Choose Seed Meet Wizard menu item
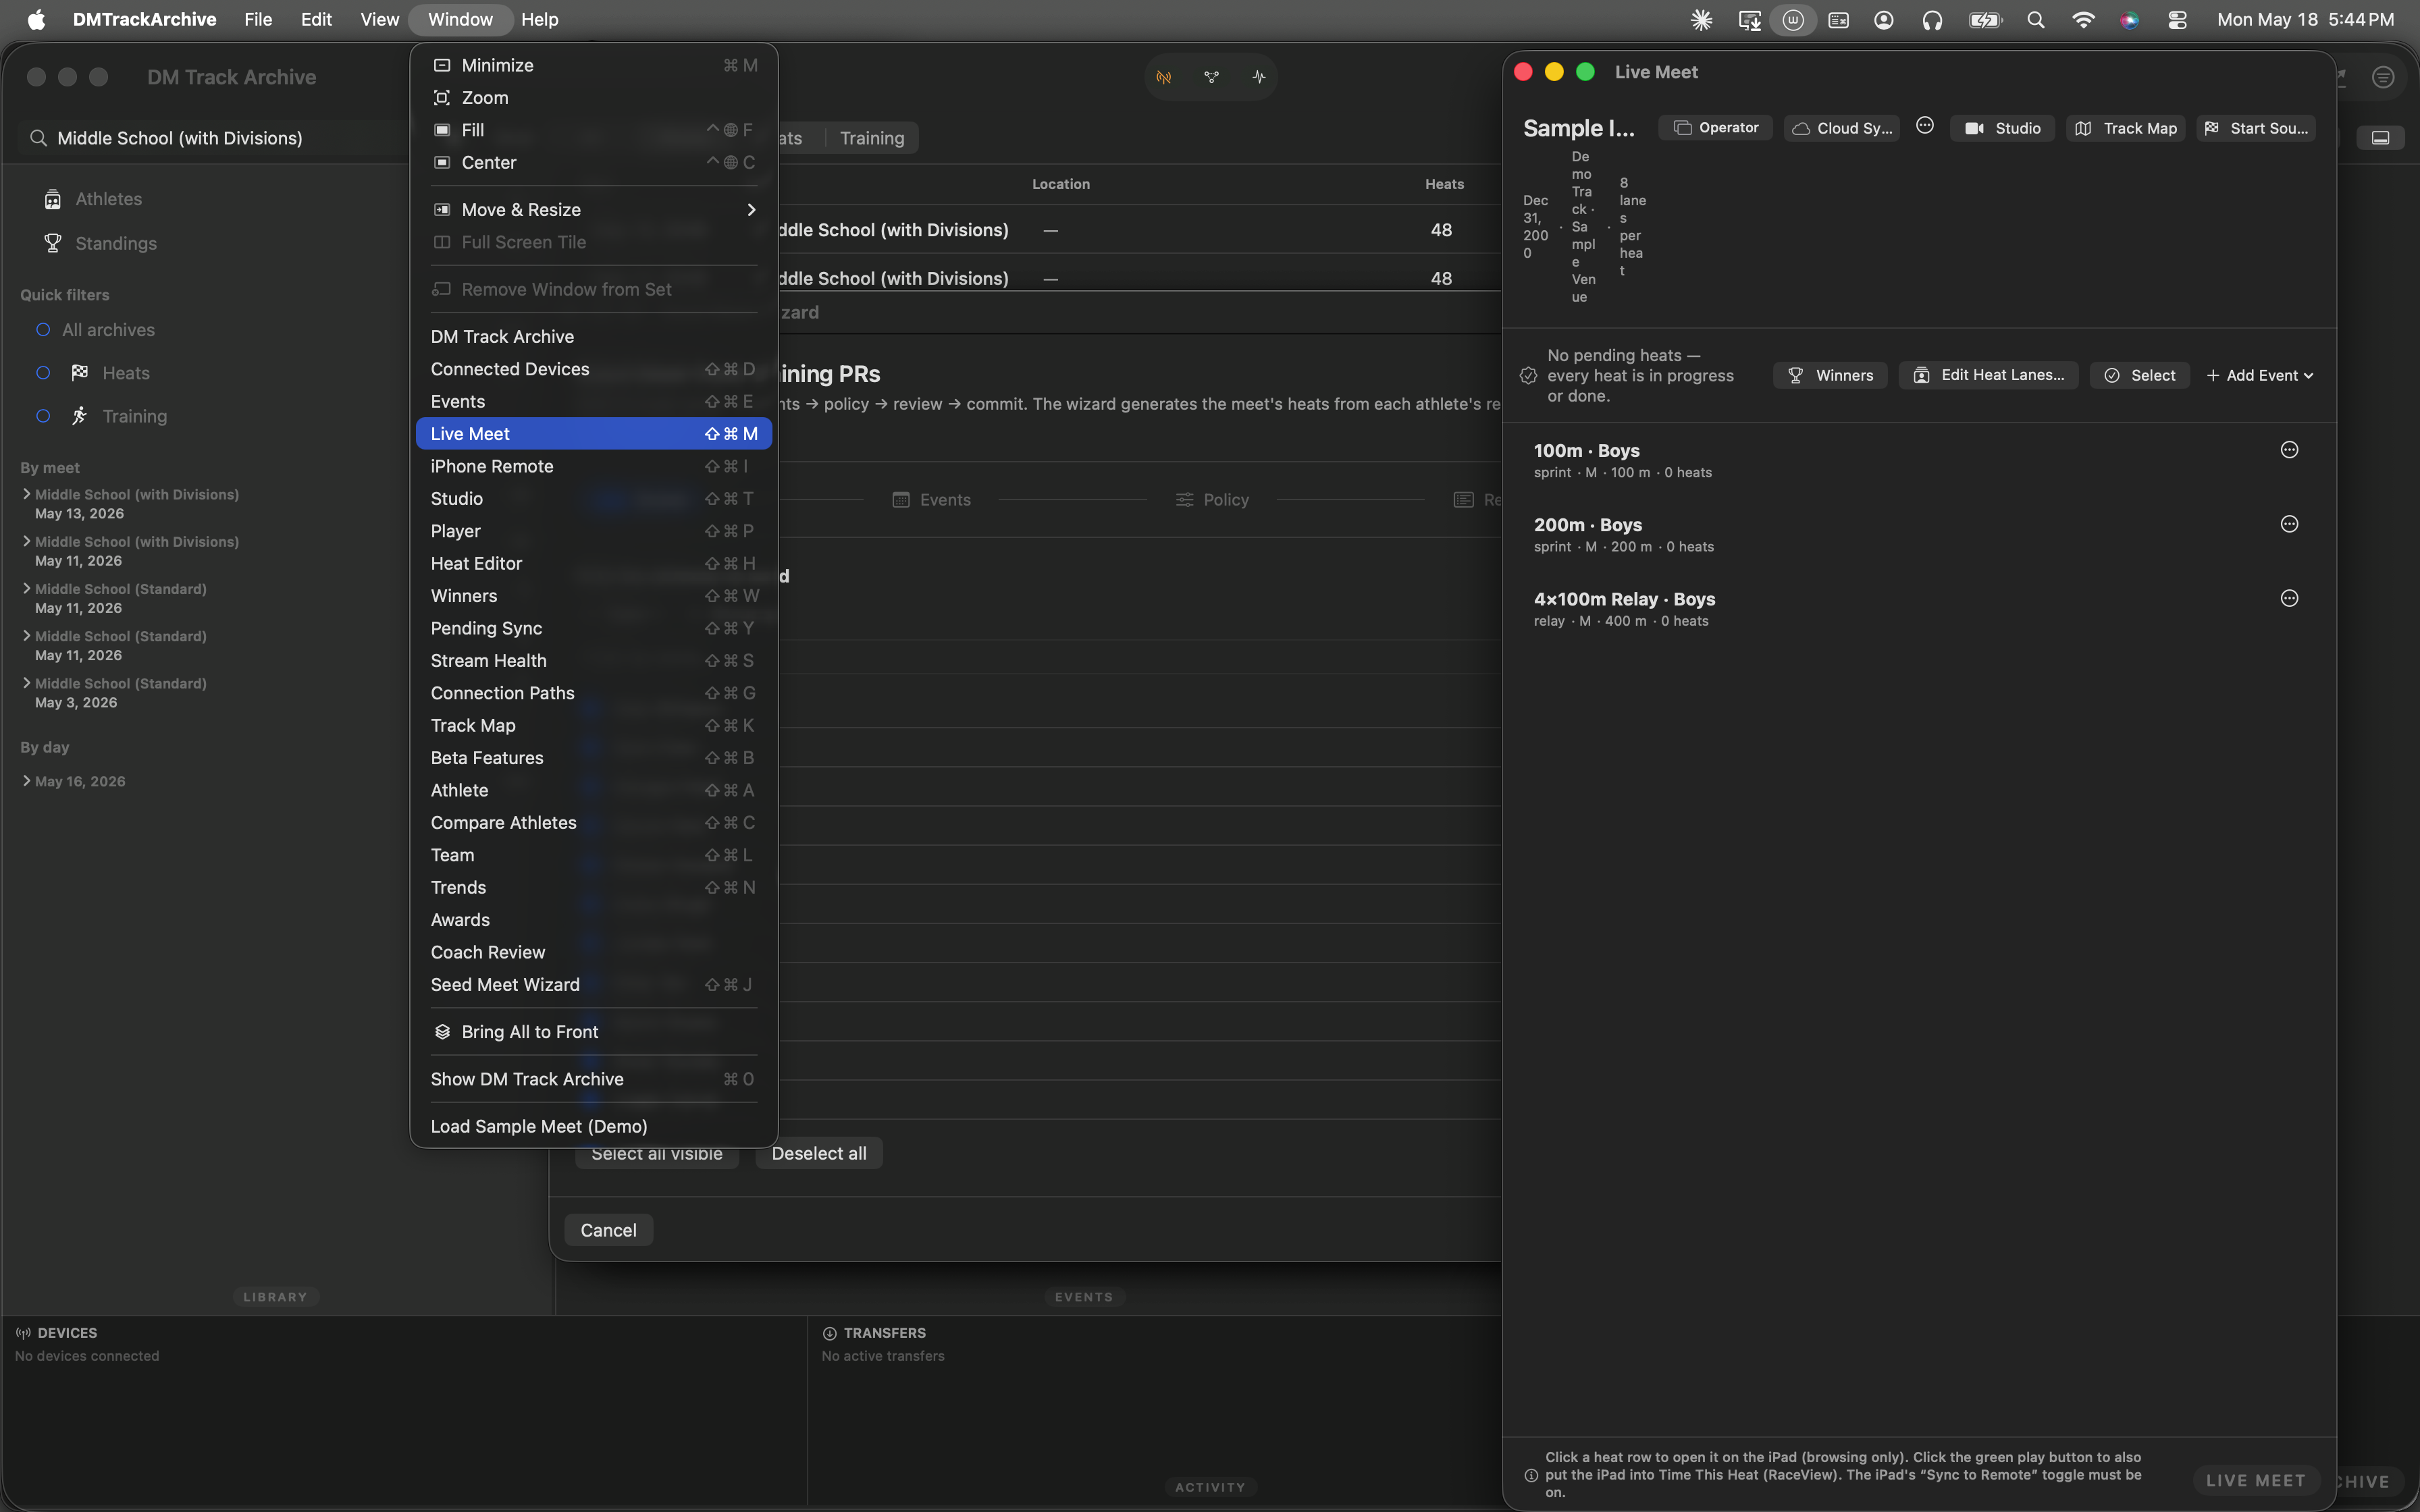2420x1512 pixels. click(x=593, y=984)
